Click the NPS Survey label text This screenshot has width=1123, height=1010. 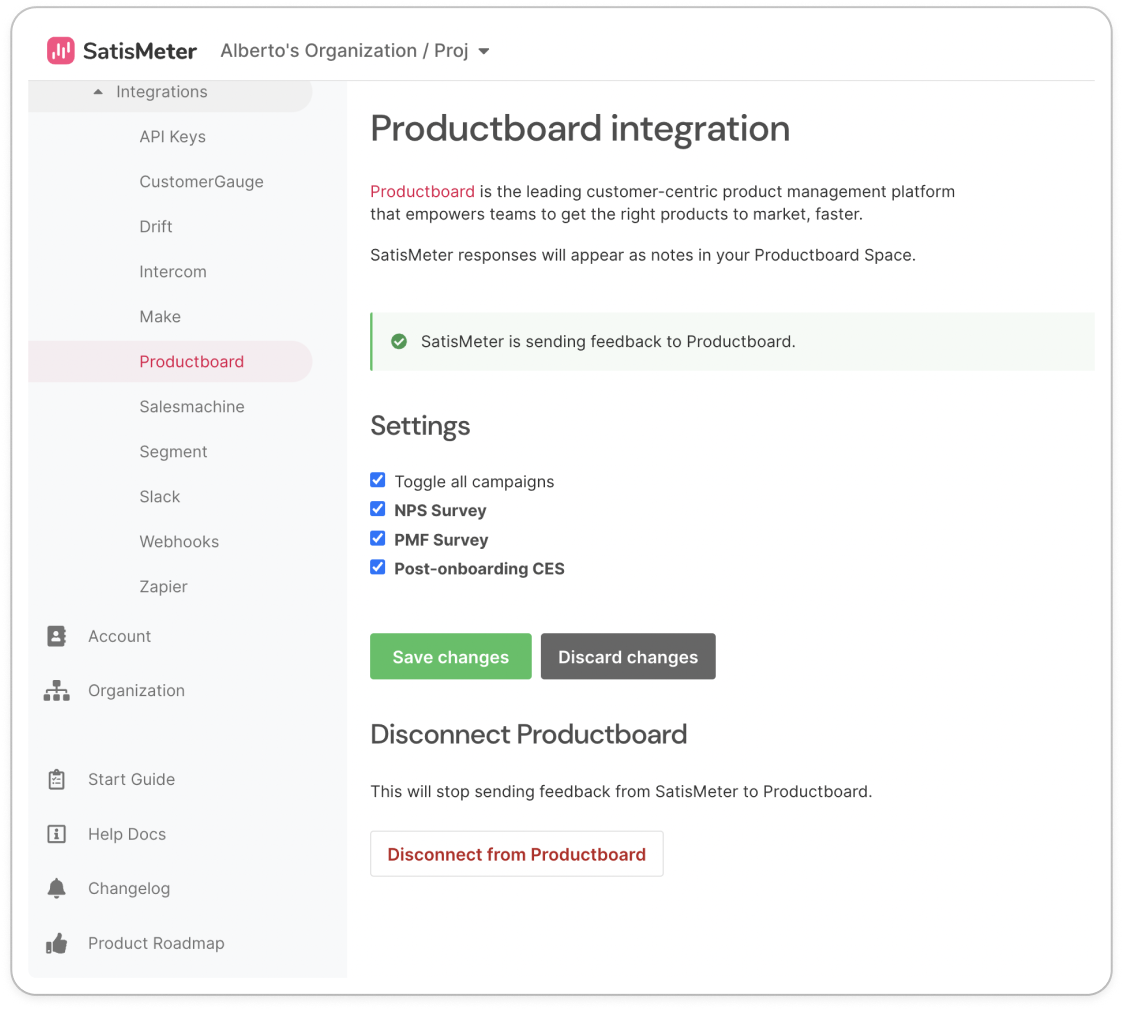440,510
